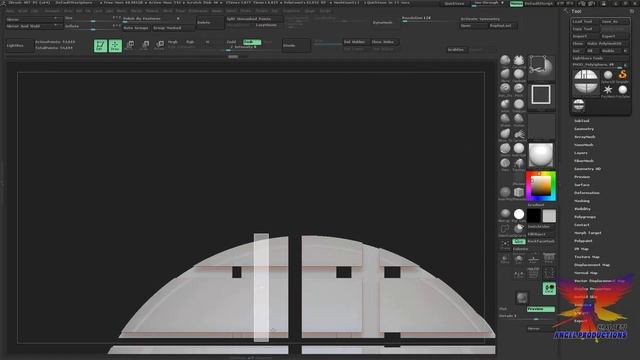Expand the Geometry sub-palette
The image size is (640, 360).
[584, 129]
